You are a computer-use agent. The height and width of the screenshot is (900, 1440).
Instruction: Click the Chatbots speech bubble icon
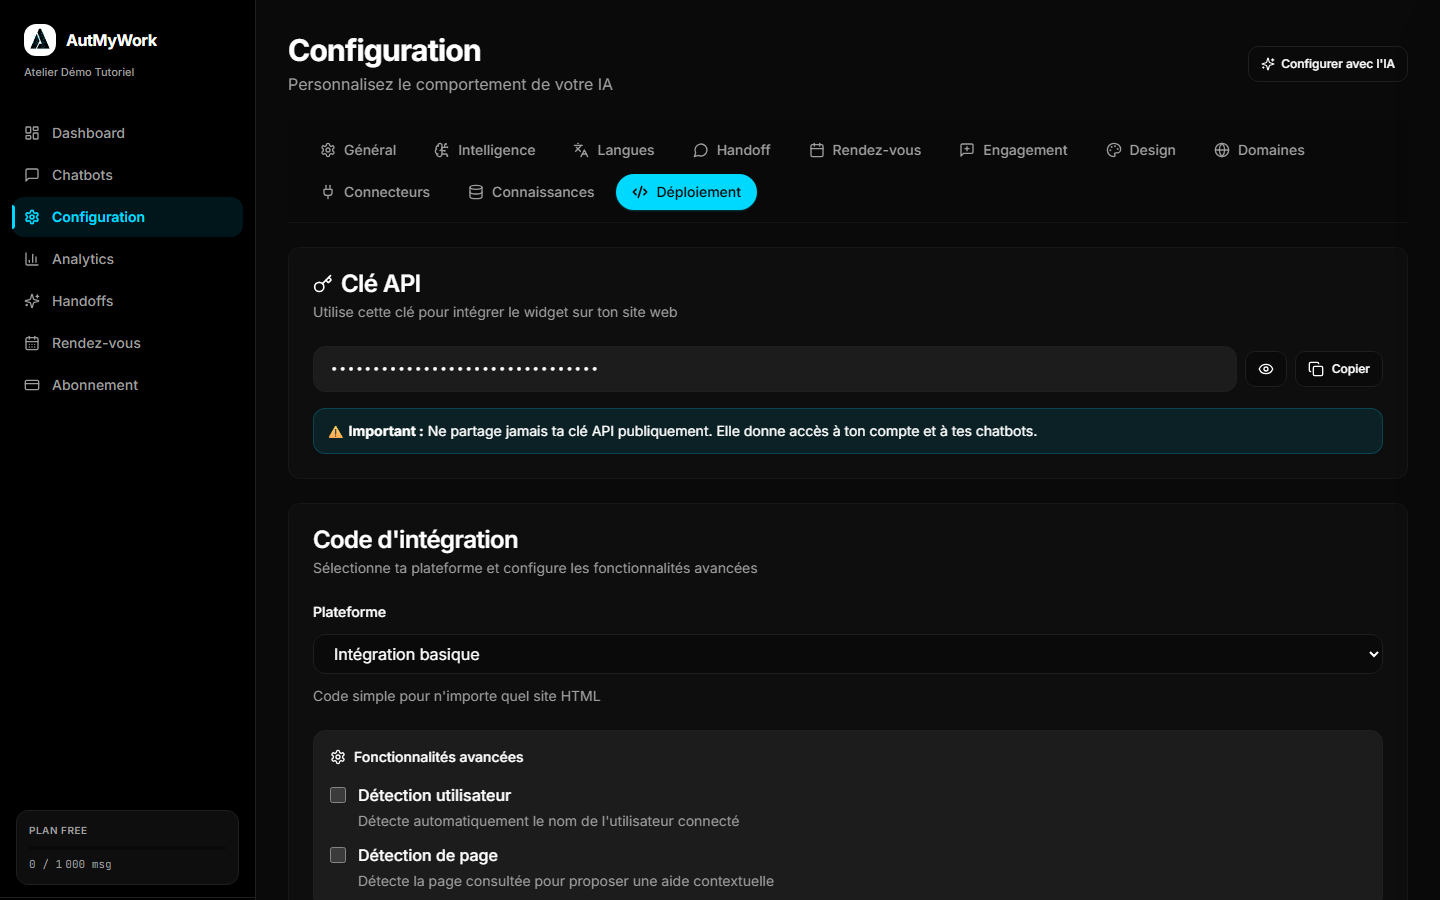pos(32,175)
